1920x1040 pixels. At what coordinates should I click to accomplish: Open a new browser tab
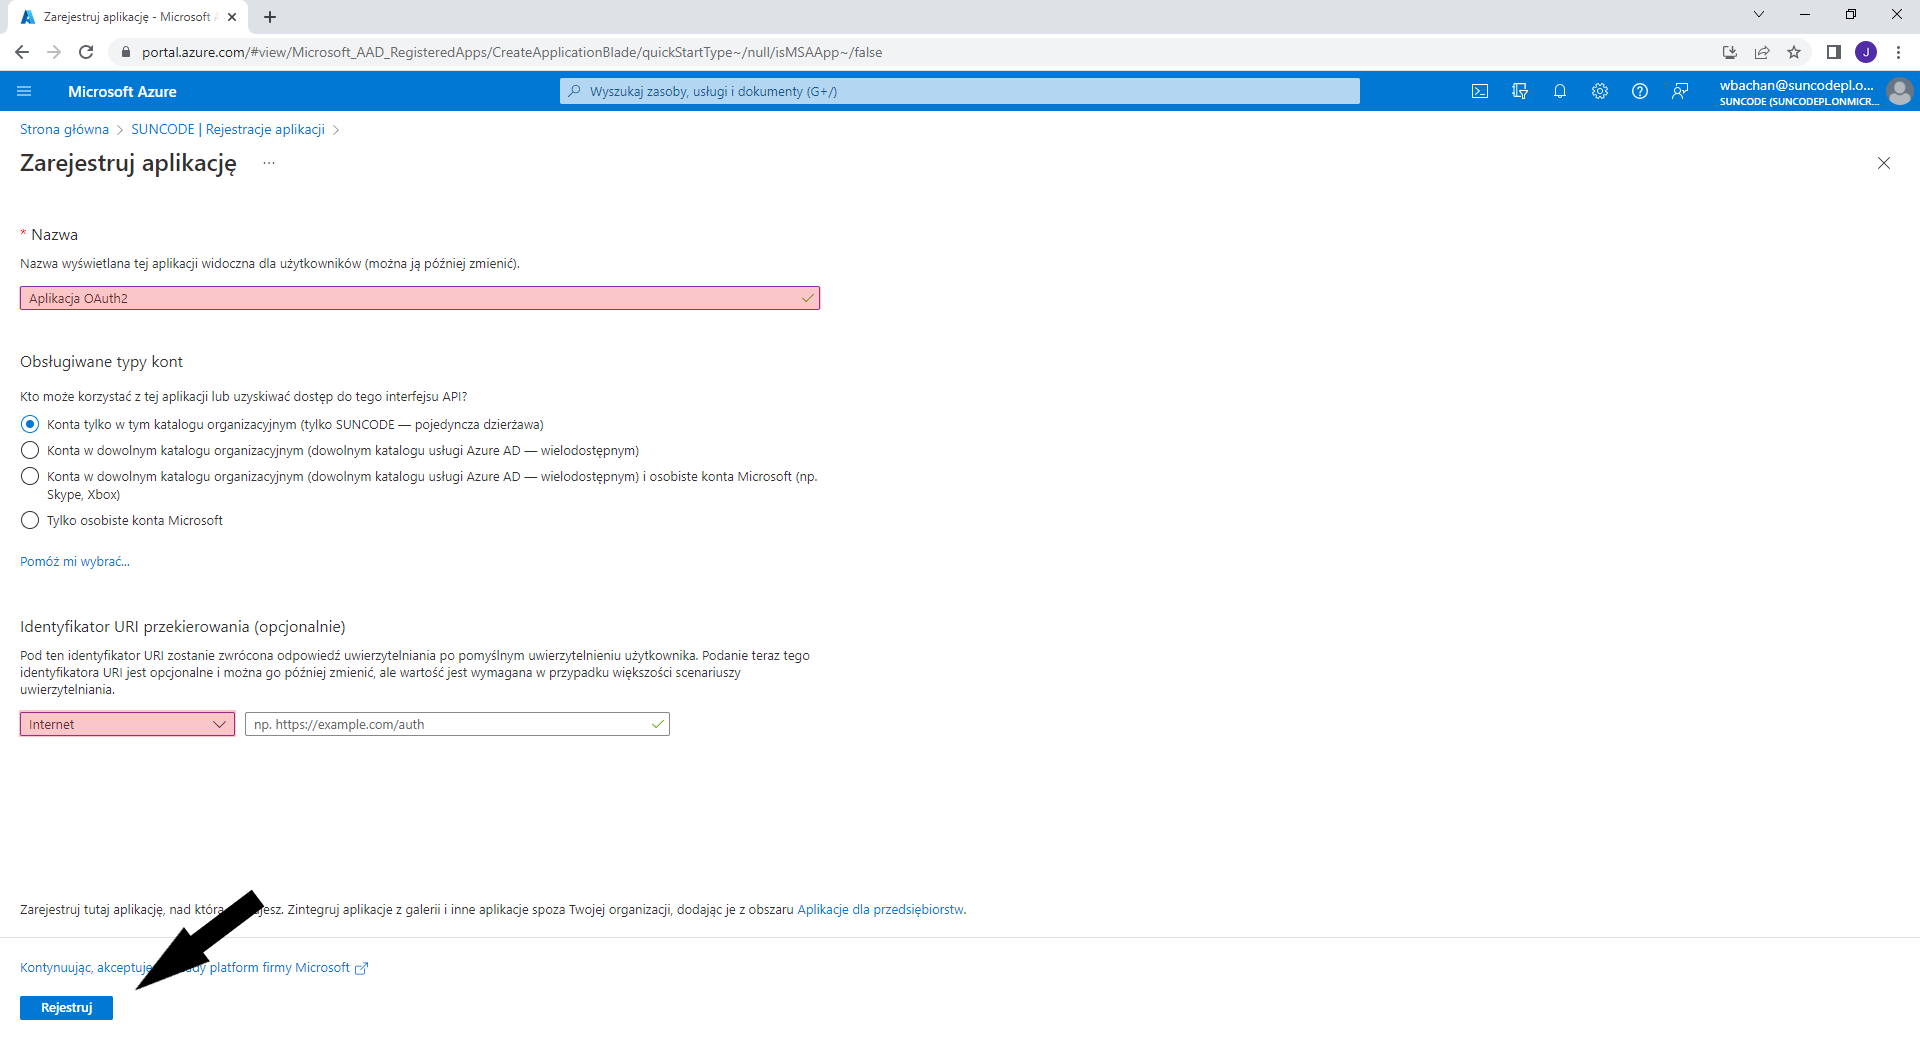[x=270, y=17]
